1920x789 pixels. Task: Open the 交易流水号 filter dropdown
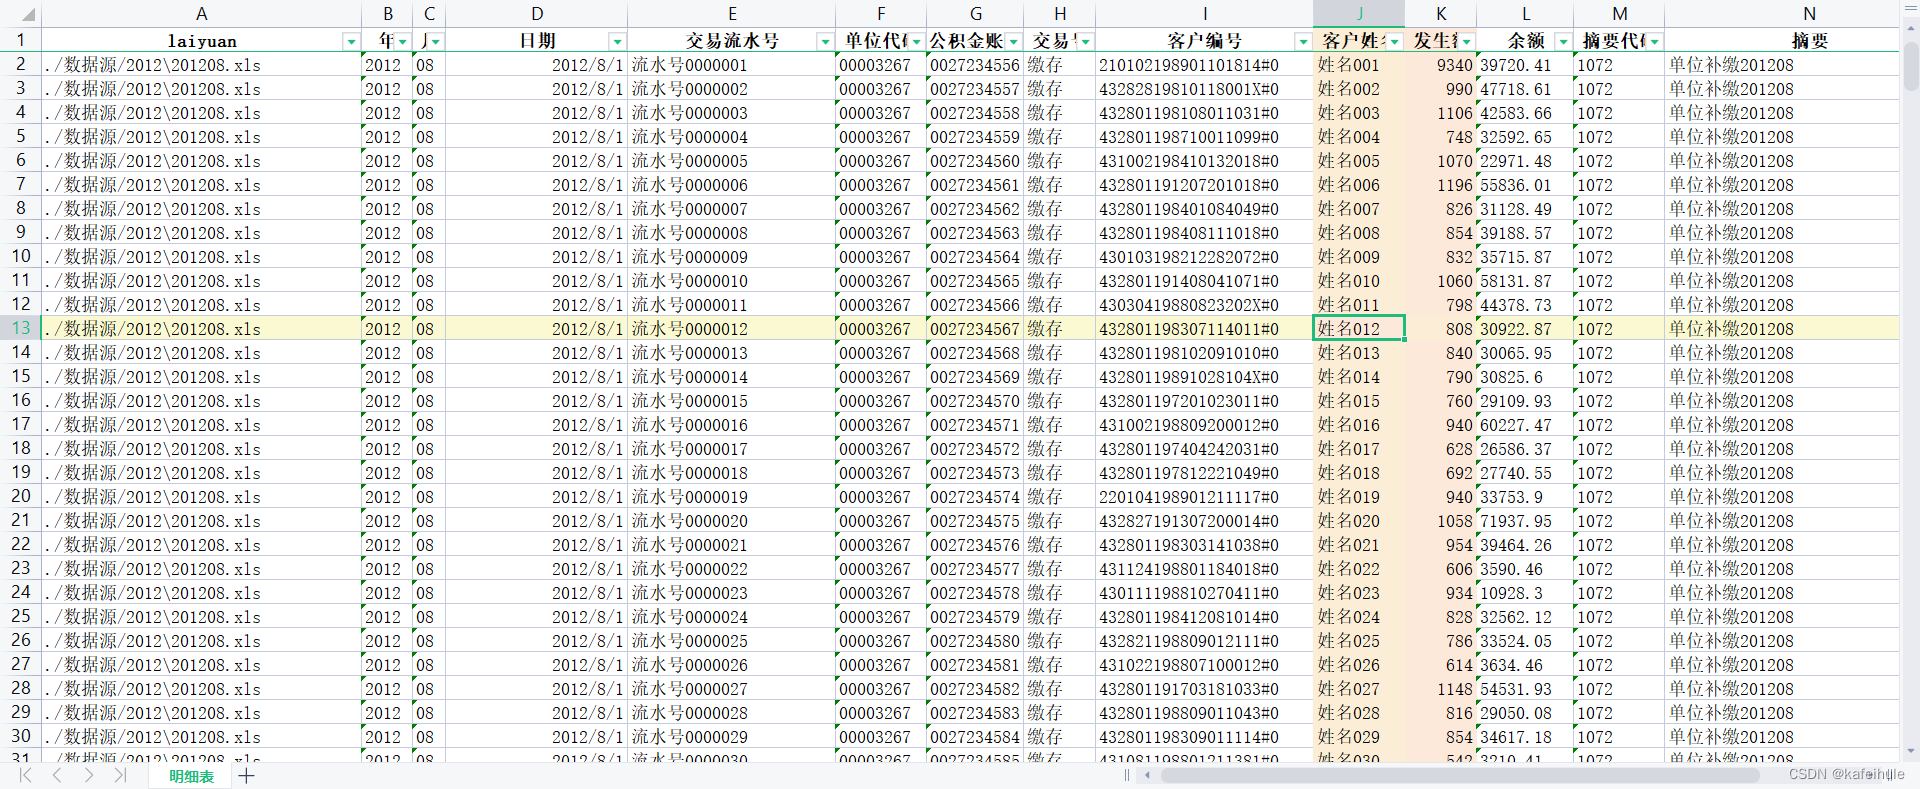coord(825,41)
